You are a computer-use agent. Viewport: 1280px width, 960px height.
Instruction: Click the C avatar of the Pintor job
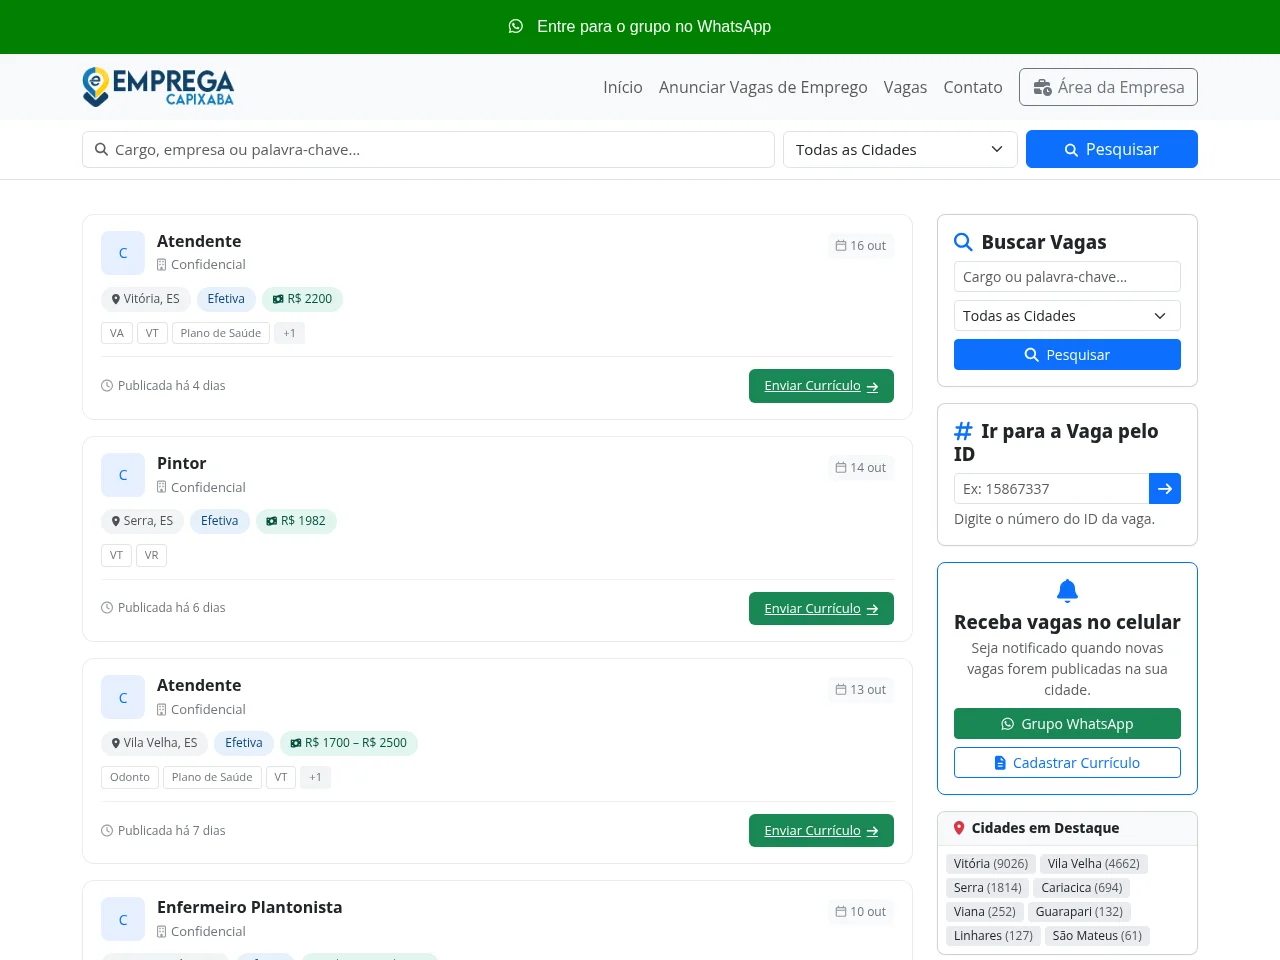pos(123,475)
